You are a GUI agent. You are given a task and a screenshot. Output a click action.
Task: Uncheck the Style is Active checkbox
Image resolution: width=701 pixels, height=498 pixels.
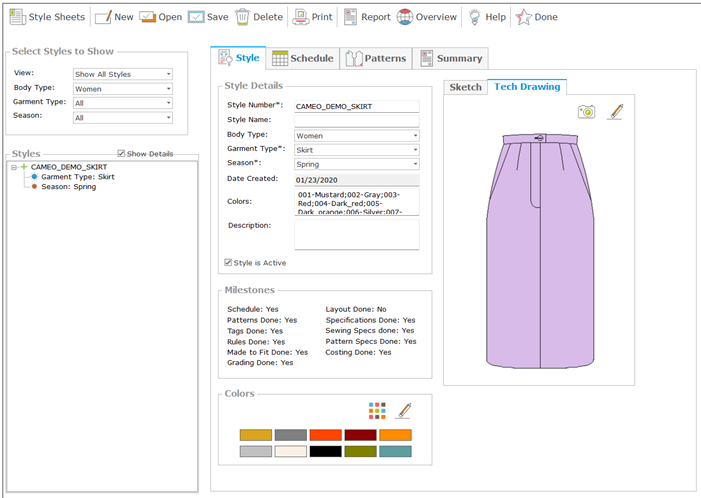click(x=229, y=263)
